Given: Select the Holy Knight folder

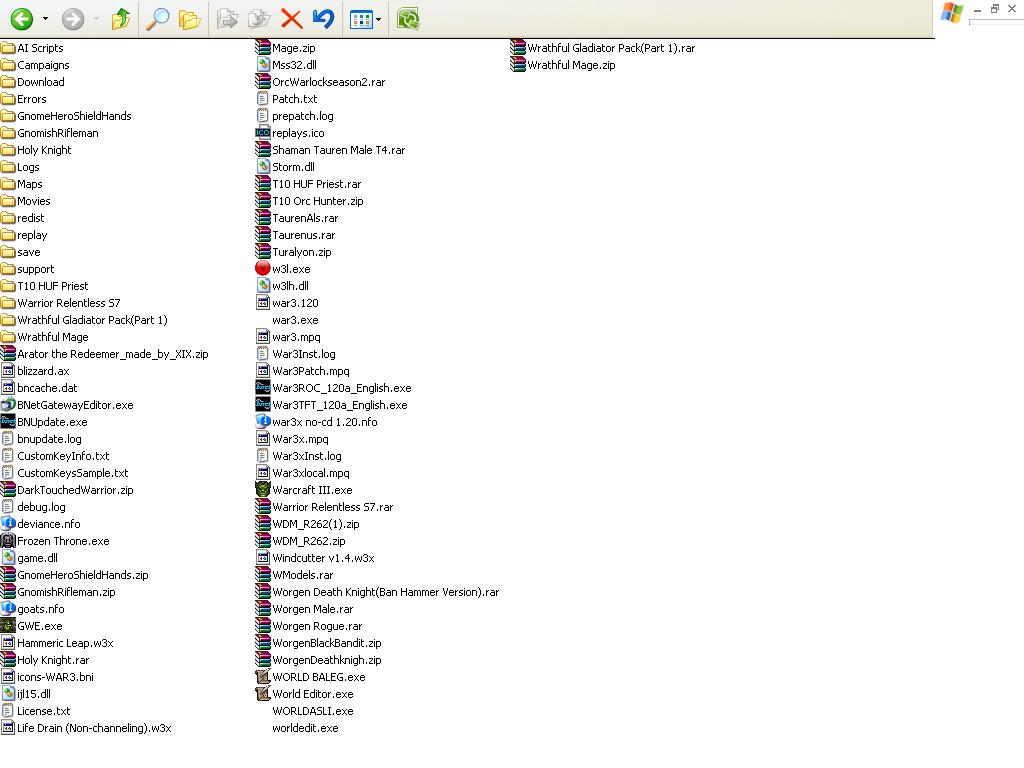Looking at the screenshot, I should tap(36, 150).
